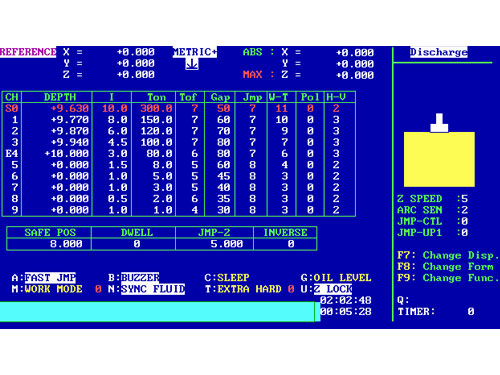Click the REFERENCE X value +0.000
Image resolution: width=500 pixels, height=375 pixels.
pos(136,52)
